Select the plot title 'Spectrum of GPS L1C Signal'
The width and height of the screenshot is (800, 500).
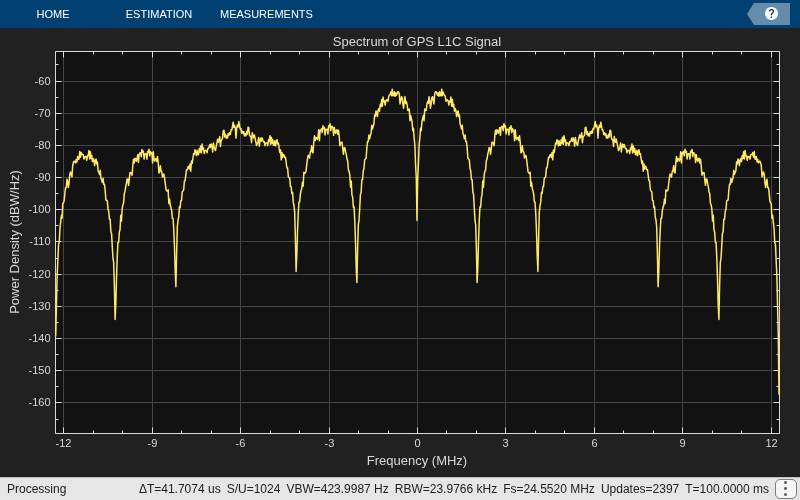(417, 42)
